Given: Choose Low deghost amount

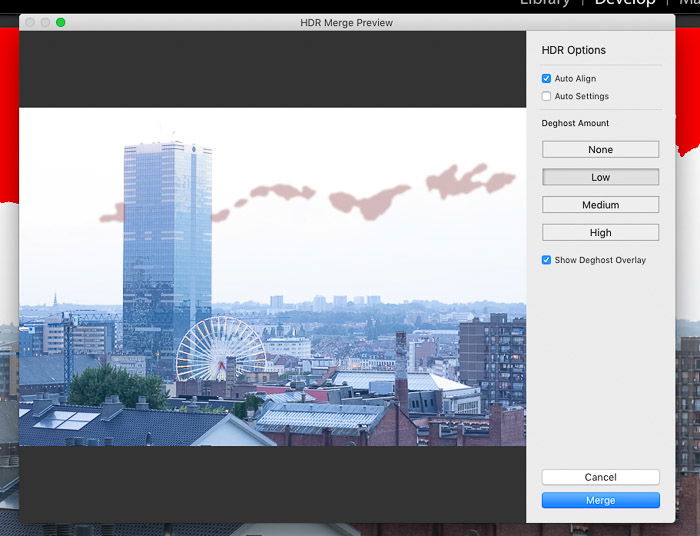Looking at the screenshot, I should pyautogui.click(x=600, y=177).
